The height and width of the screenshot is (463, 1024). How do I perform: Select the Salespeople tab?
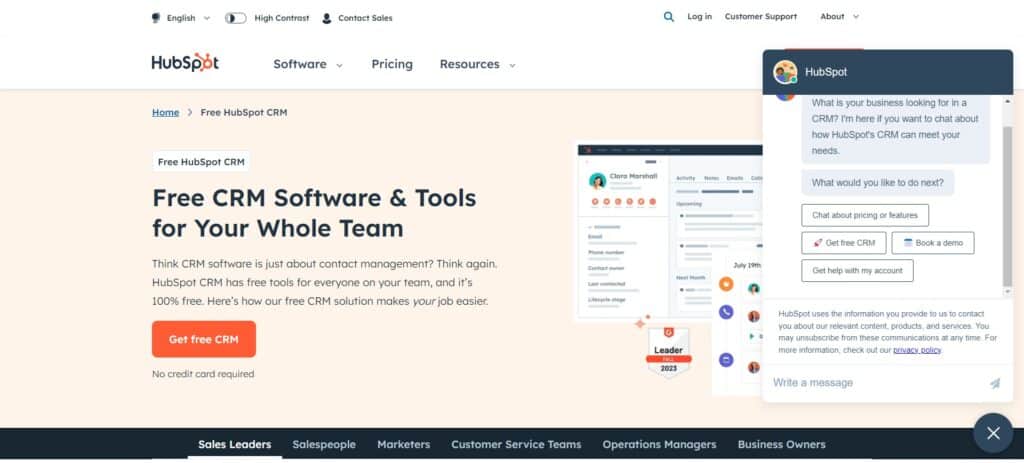tap(324, 445)
